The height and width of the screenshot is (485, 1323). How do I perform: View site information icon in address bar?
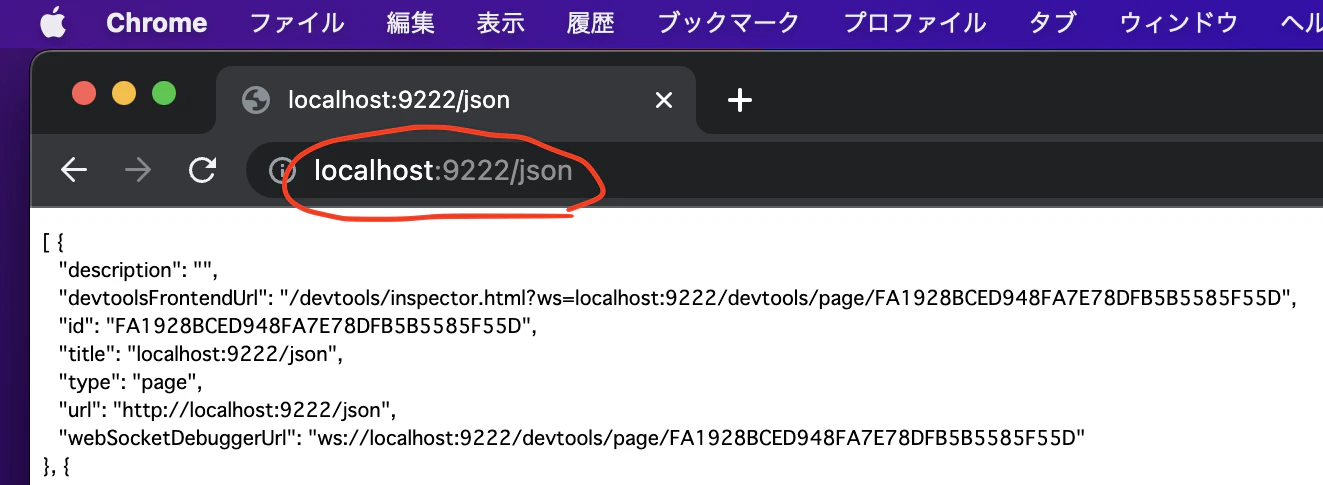click(283, 171)
